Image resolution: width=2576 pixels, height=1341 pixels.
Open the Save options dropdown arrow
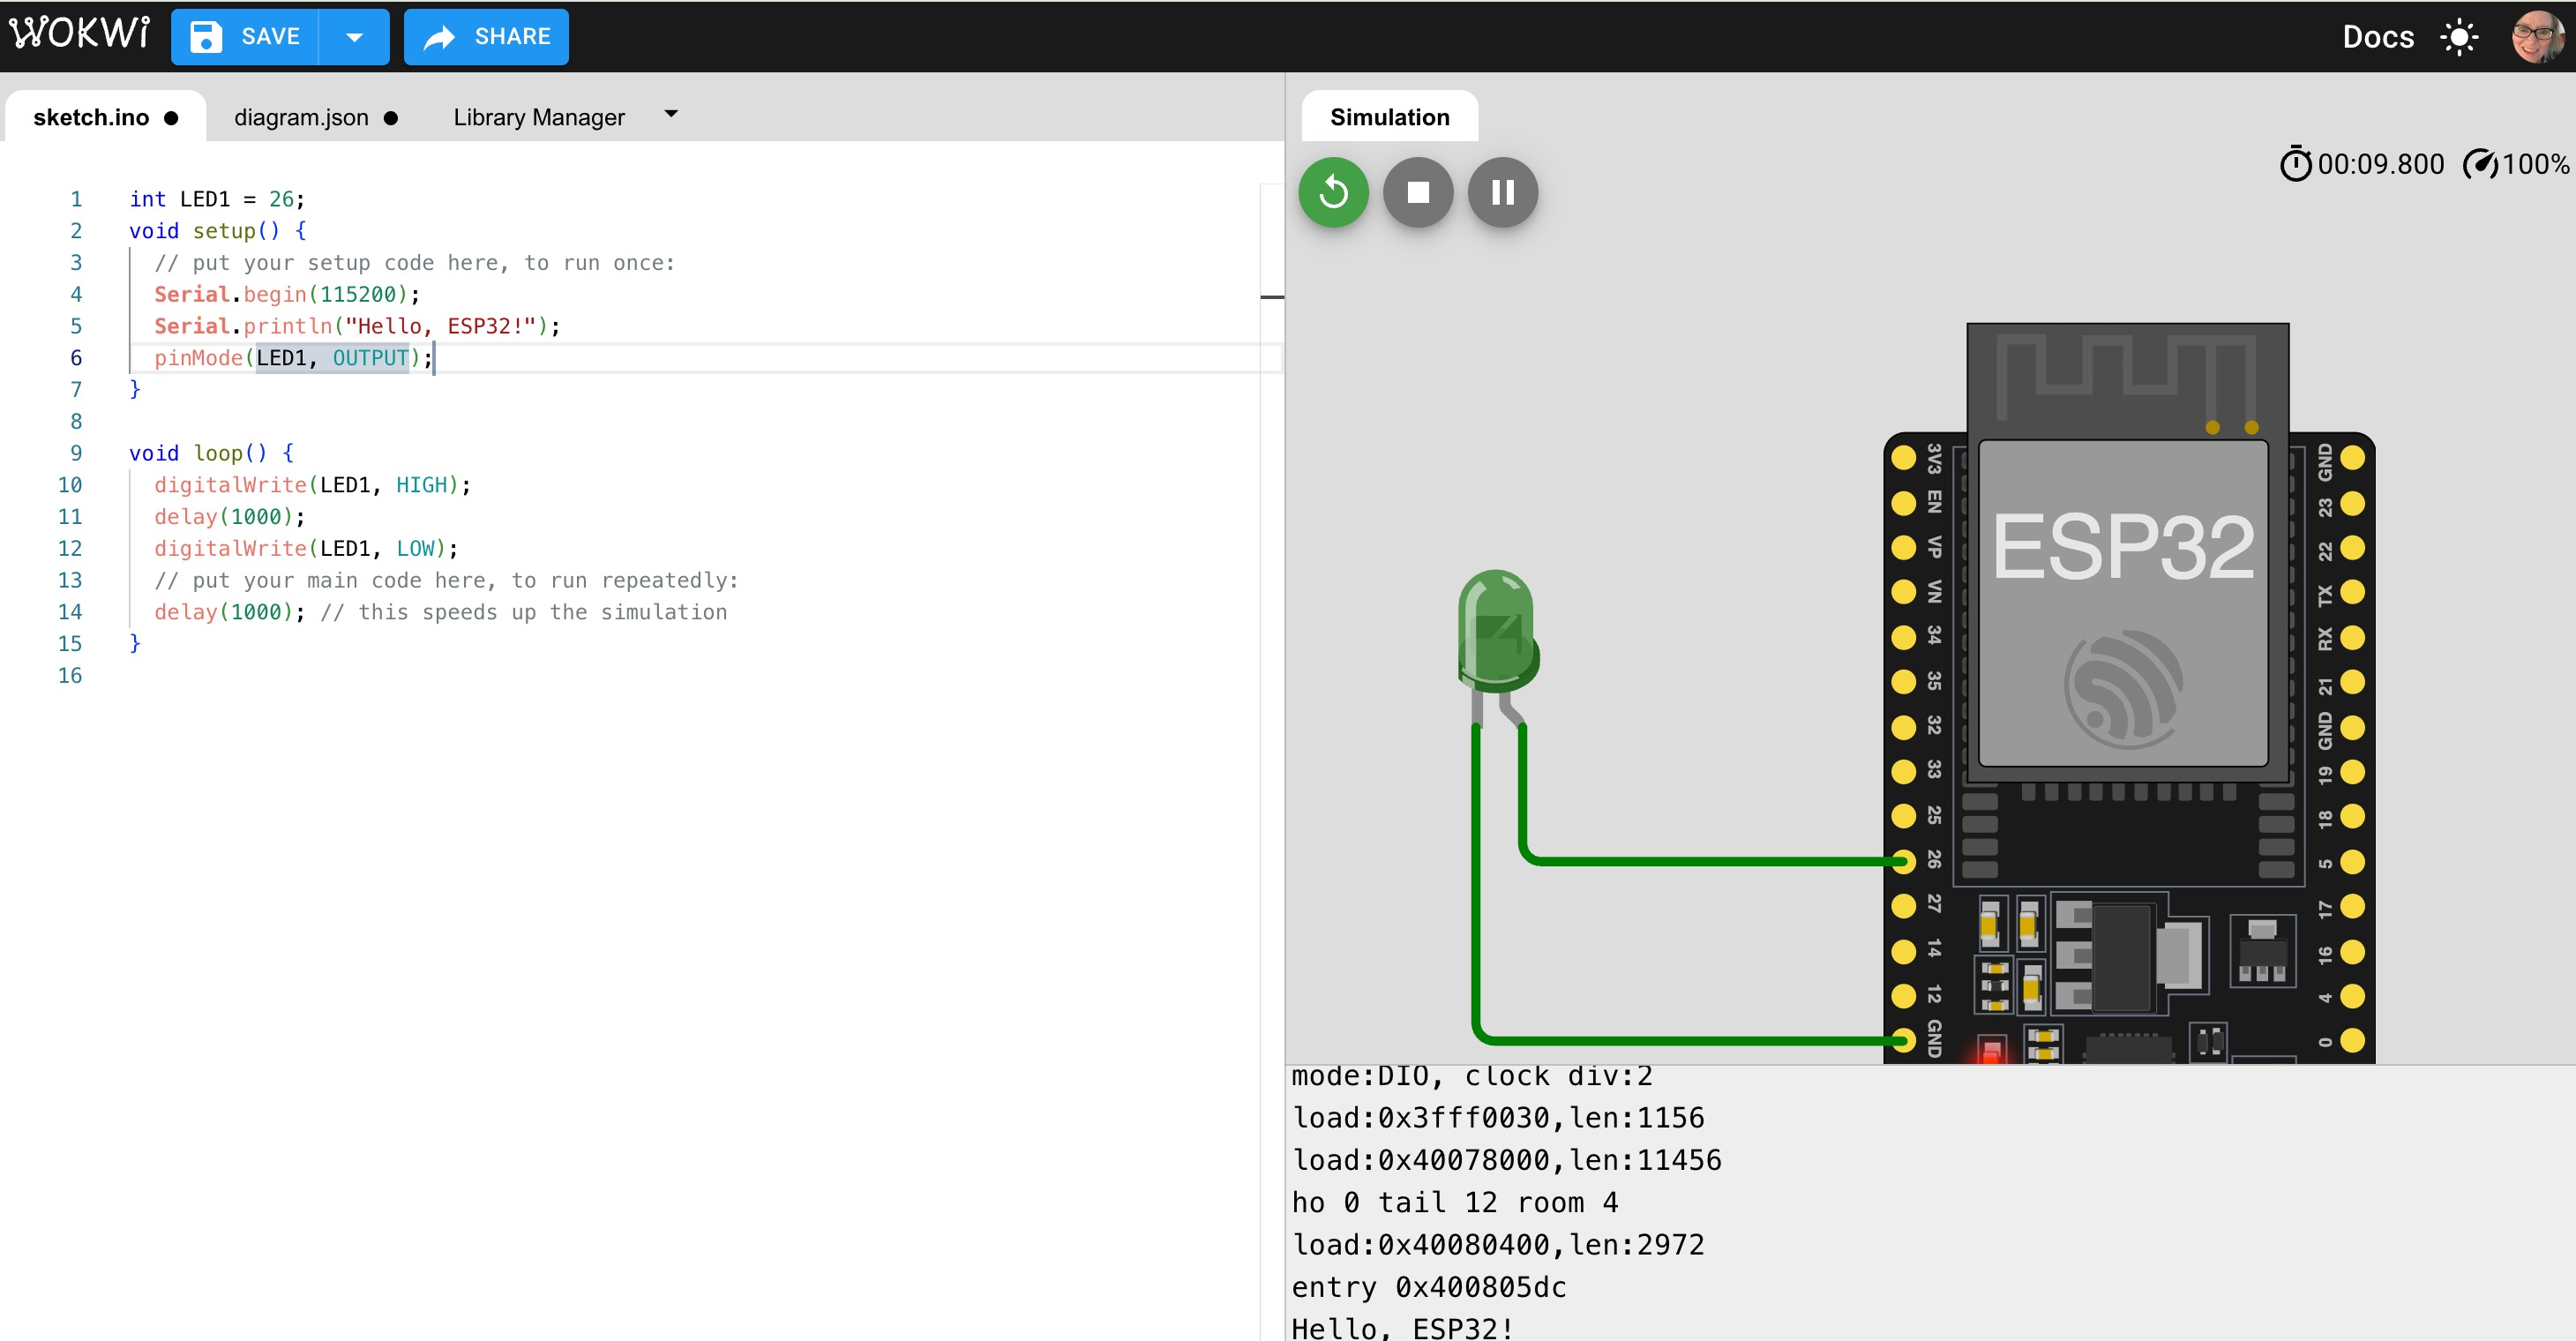[354, 37]
